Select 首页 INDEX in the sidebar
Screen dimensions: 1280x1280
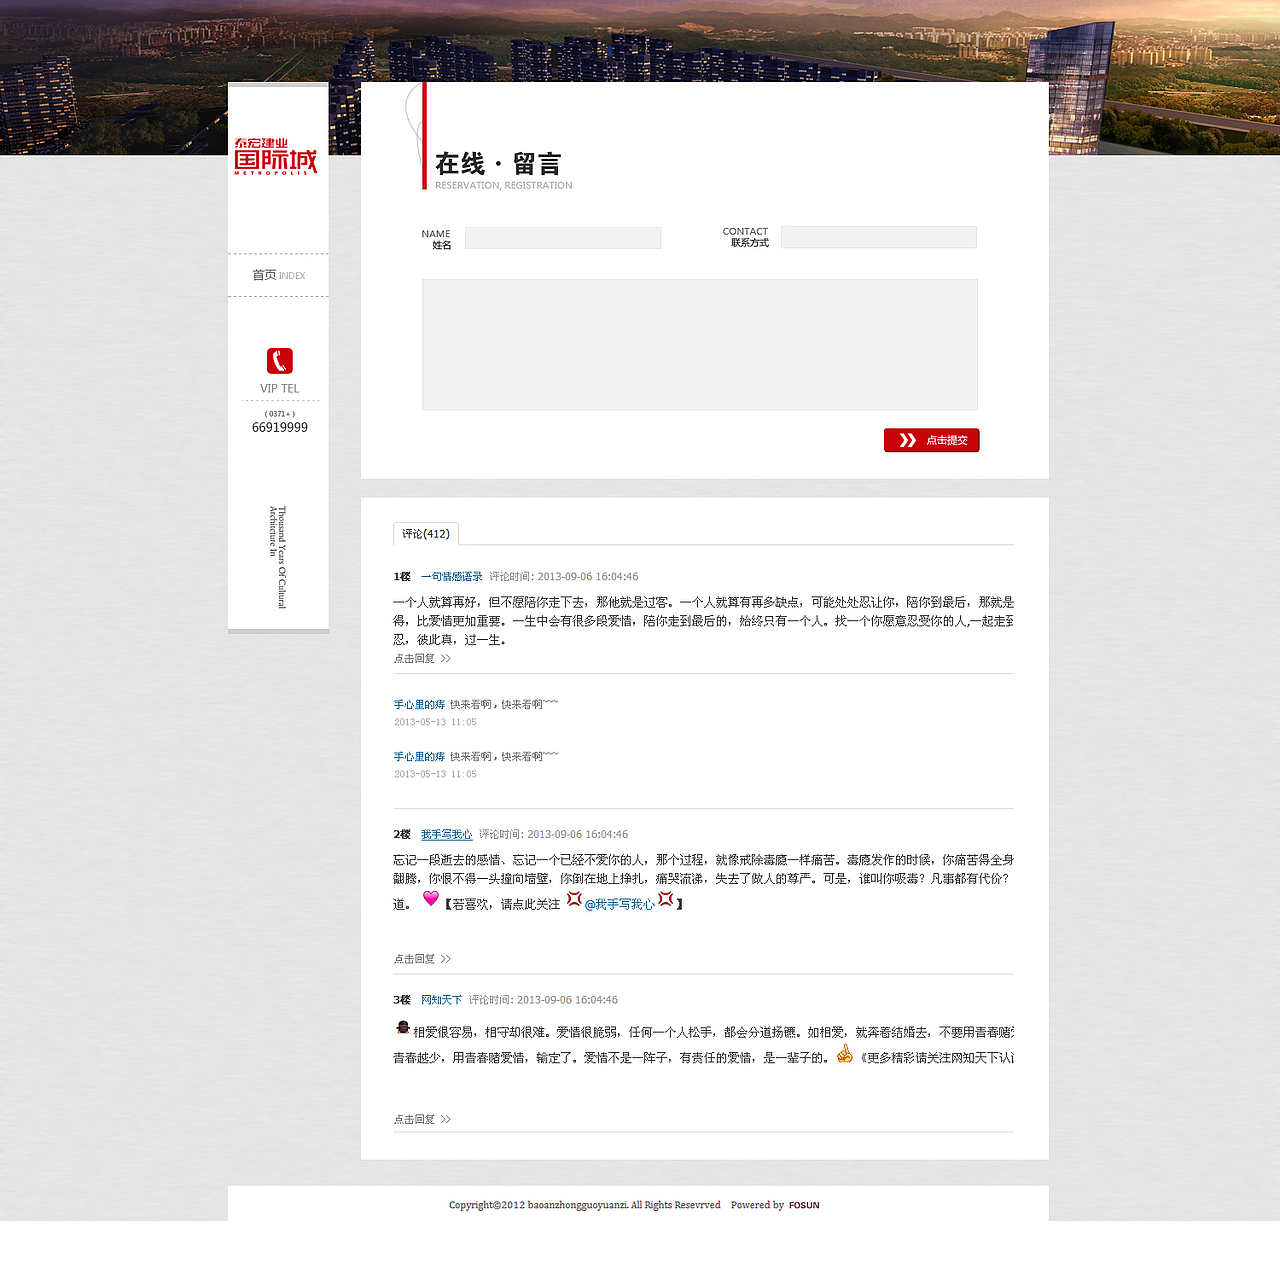pos(277,274)
